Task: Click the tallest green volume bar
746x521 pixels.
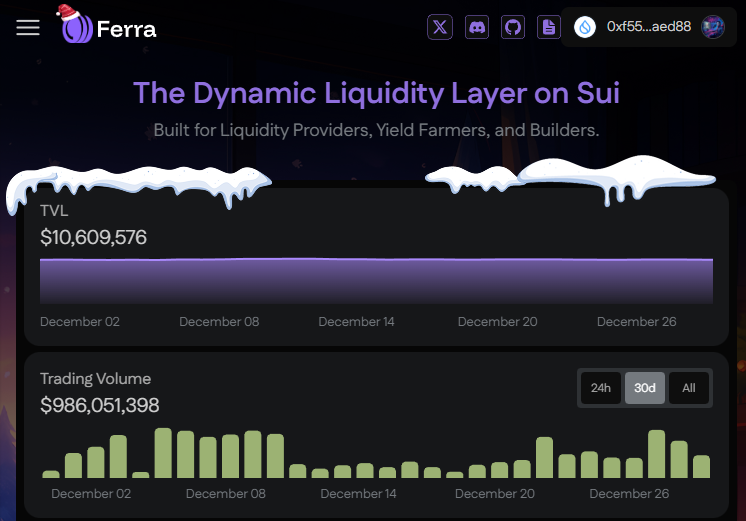Action: point(163,452)
